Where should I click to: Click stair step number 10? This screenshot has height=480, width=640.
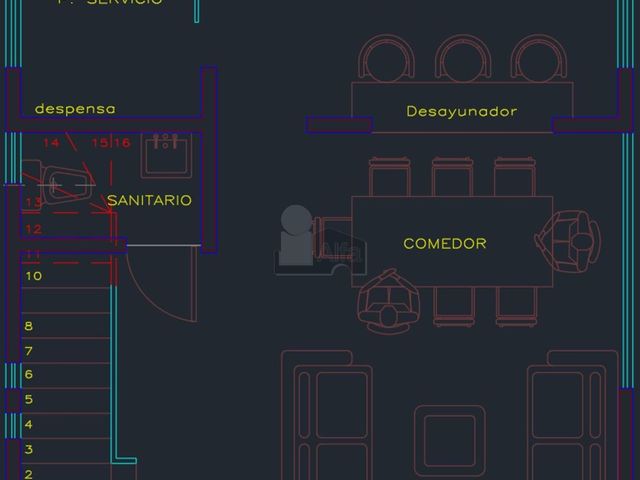pos(34,276)
